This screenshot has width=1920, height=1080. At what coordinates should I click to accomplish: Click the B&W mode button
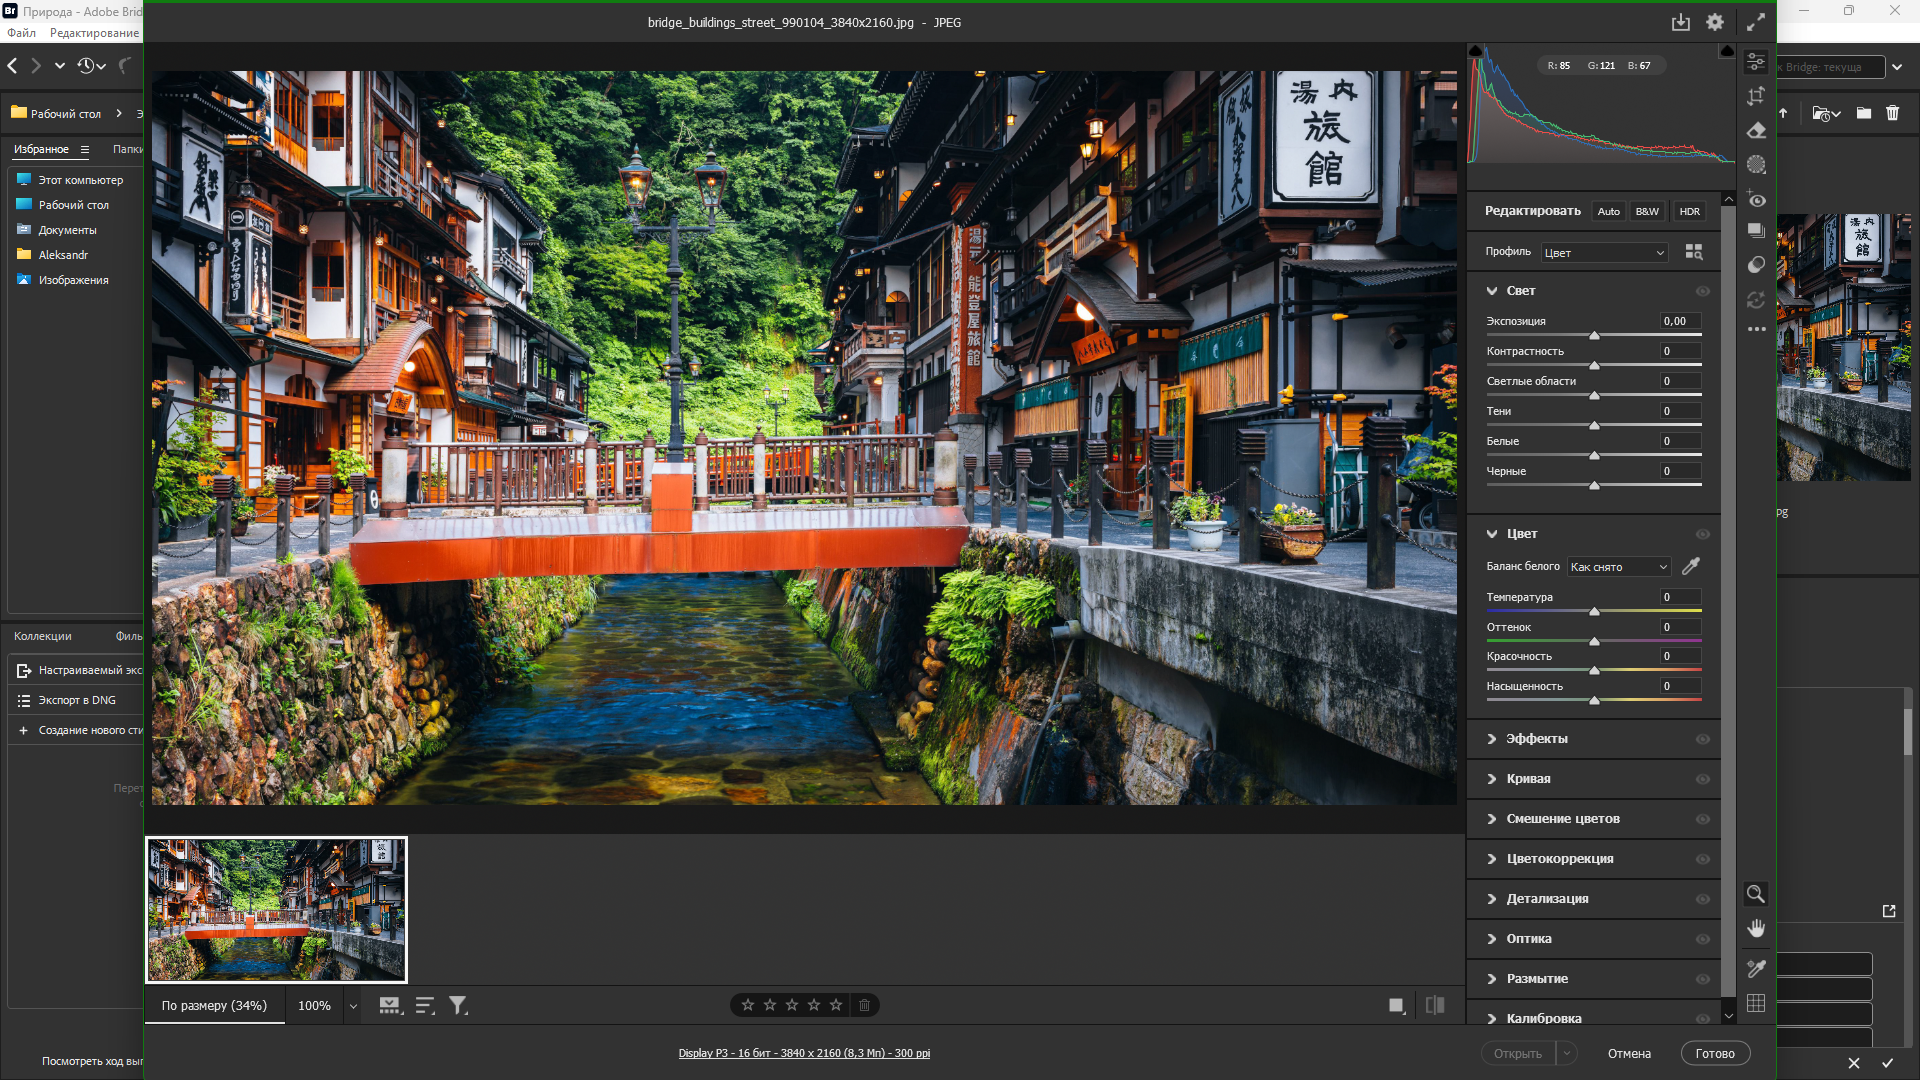coord(1647,211)
